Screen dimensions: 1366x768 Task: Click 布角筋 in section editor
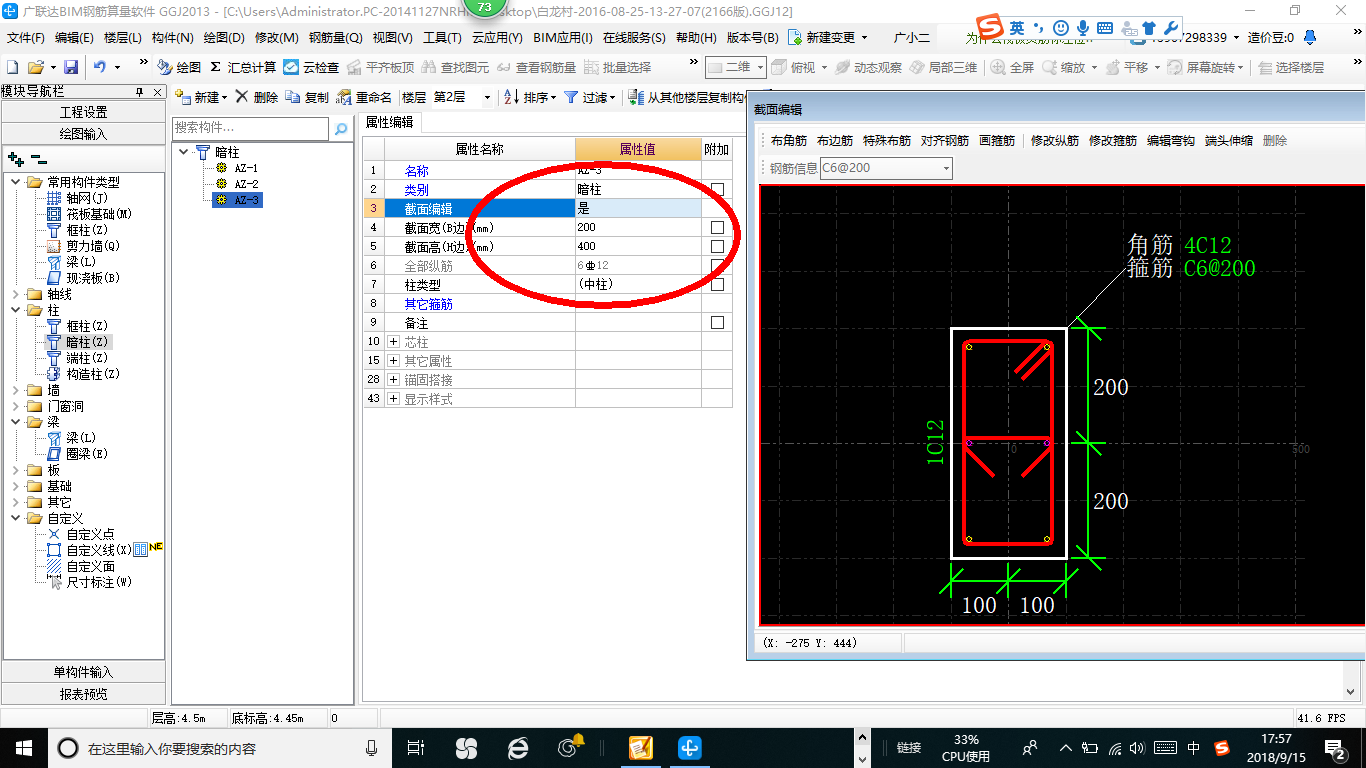click(788, 141)
